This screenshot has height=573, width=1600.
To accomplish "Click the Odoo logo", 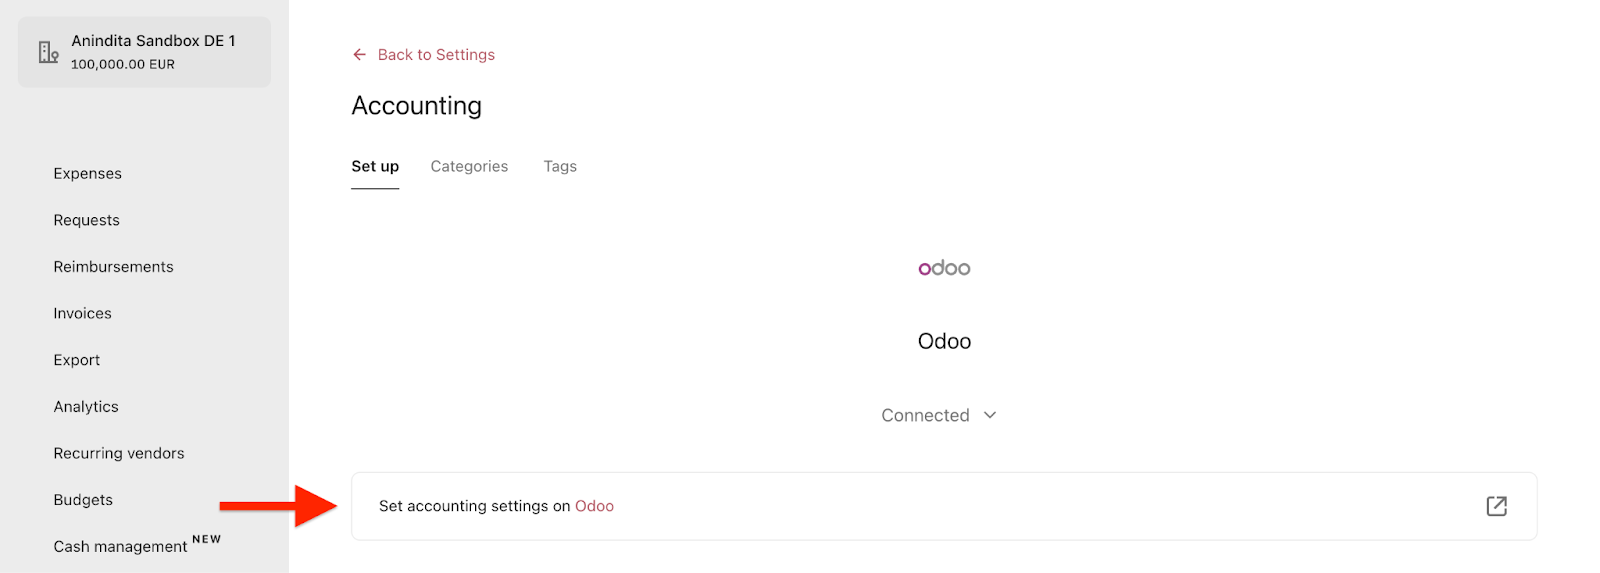I will 944,267.
